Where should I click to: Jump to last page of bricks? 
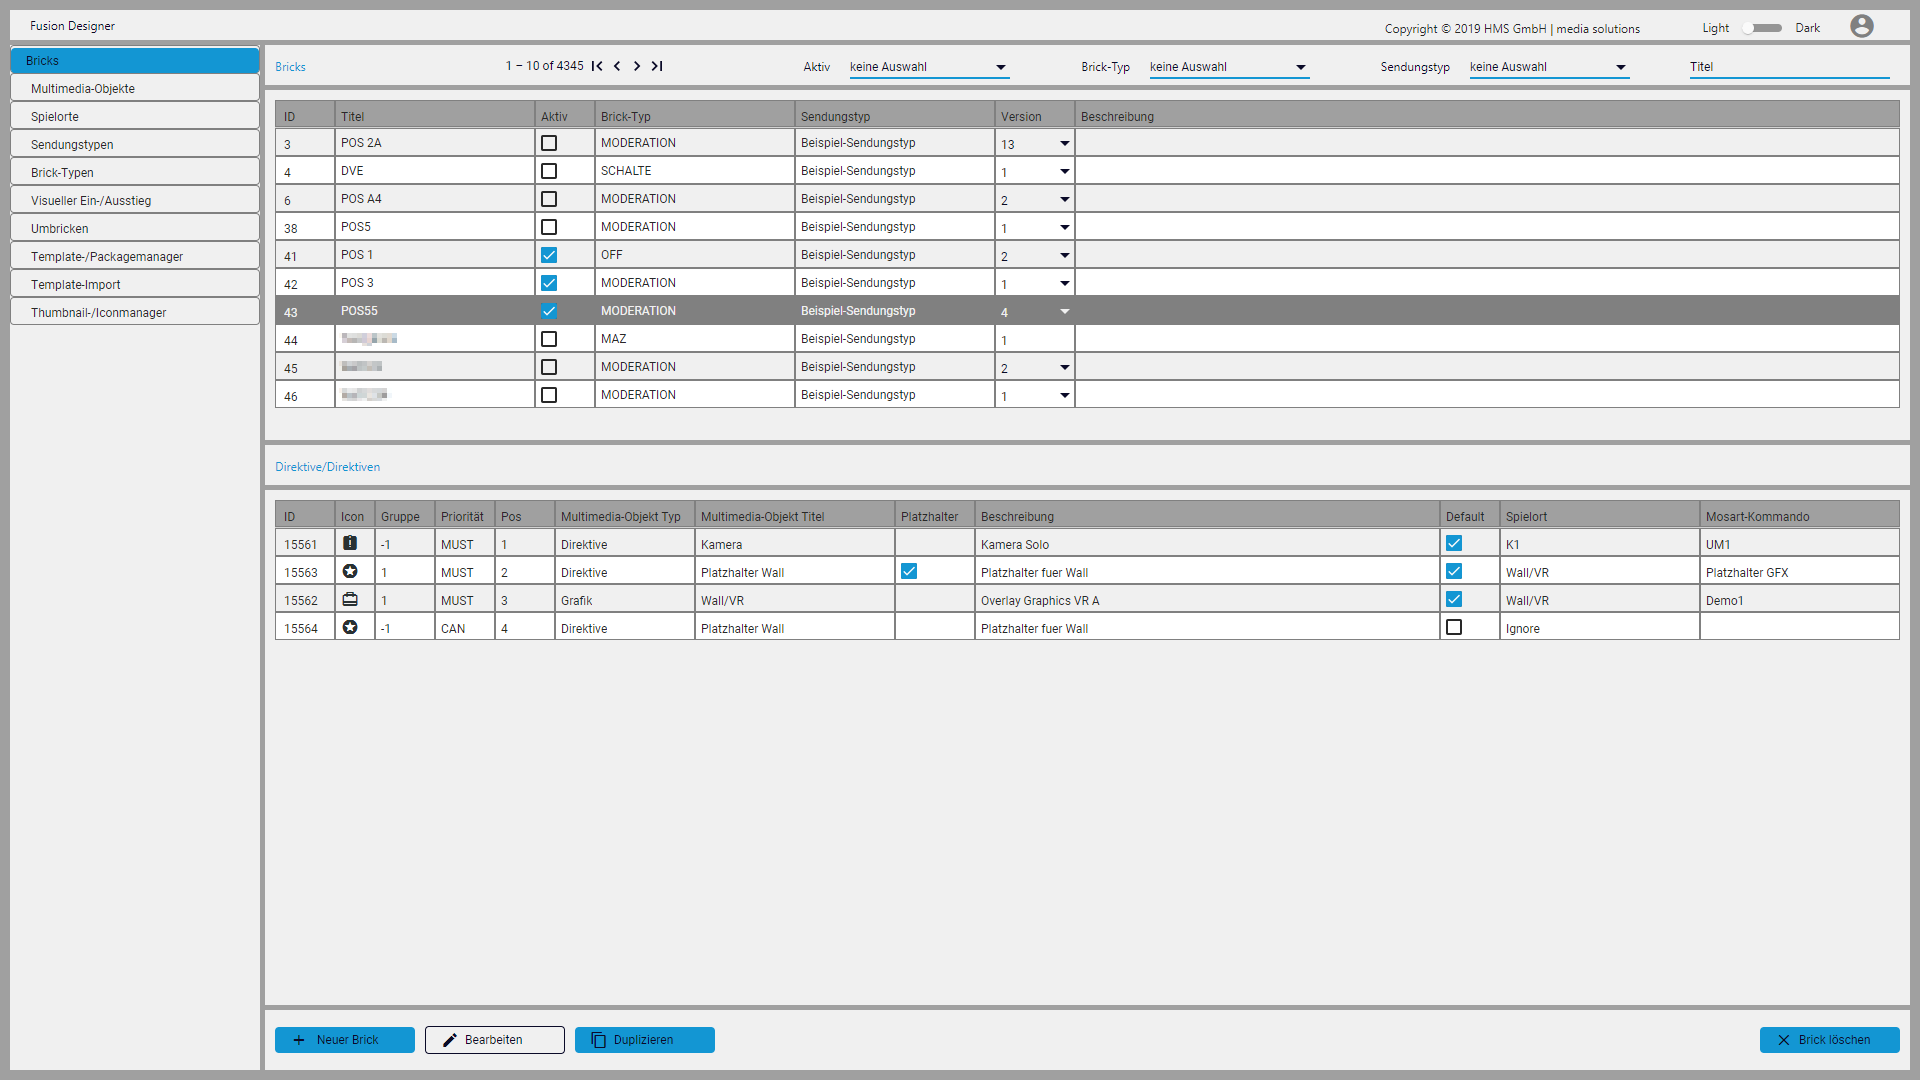pos(657,66)
